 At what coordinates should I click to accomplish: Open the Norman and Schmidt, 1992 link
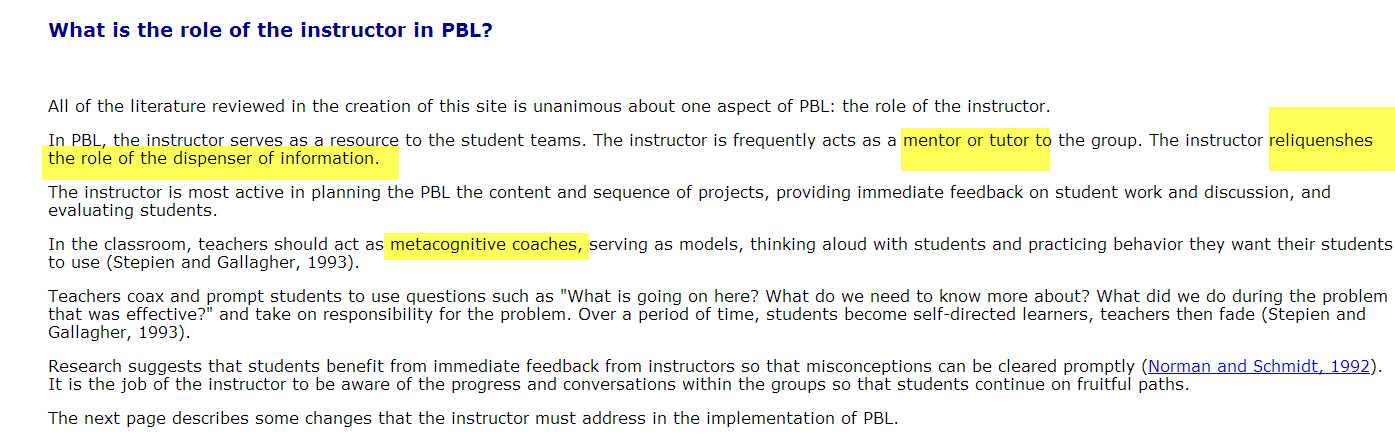point(1258,367)
